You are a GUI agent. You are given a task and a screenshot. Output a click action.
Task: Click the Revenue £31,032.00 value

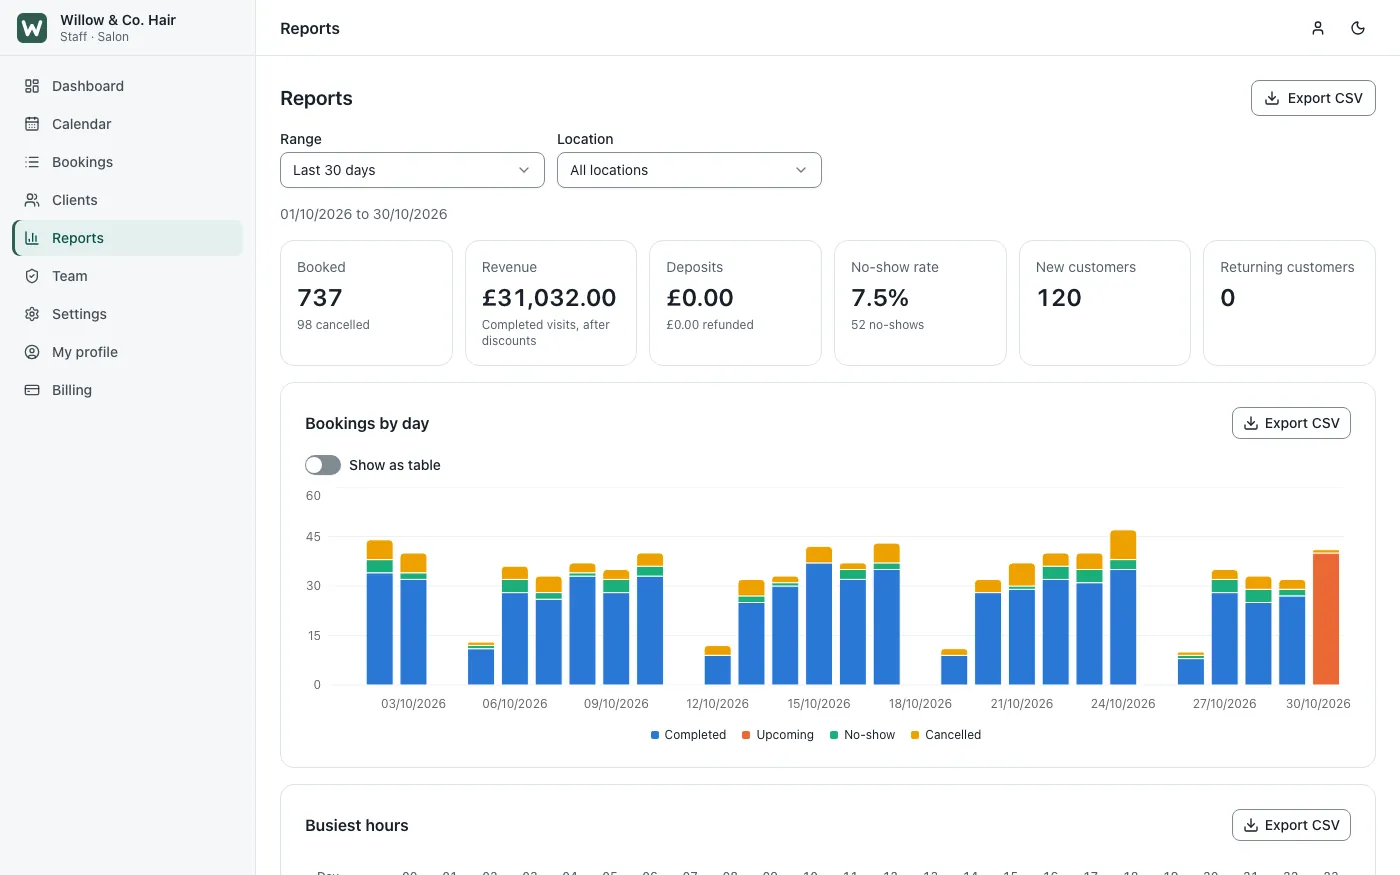tap(549, 298)
